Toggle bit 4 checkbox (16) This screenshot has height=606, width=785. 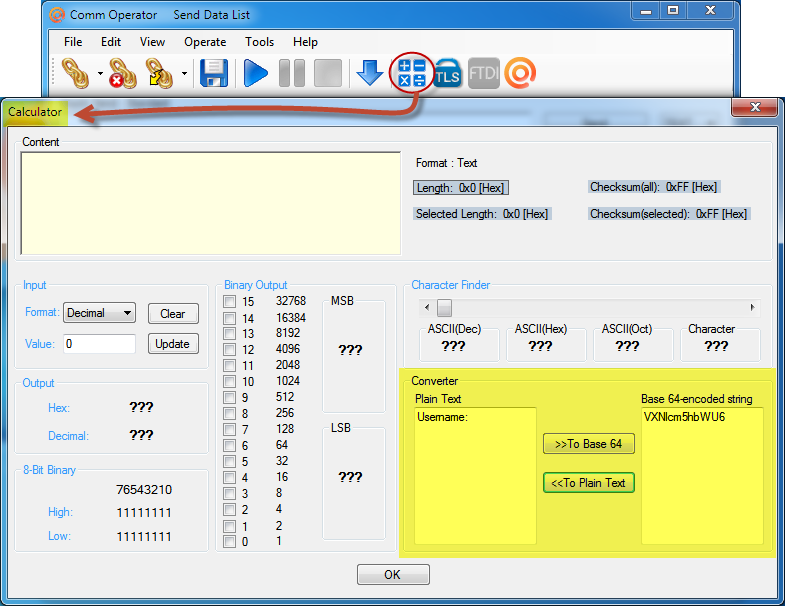point(230,477)
